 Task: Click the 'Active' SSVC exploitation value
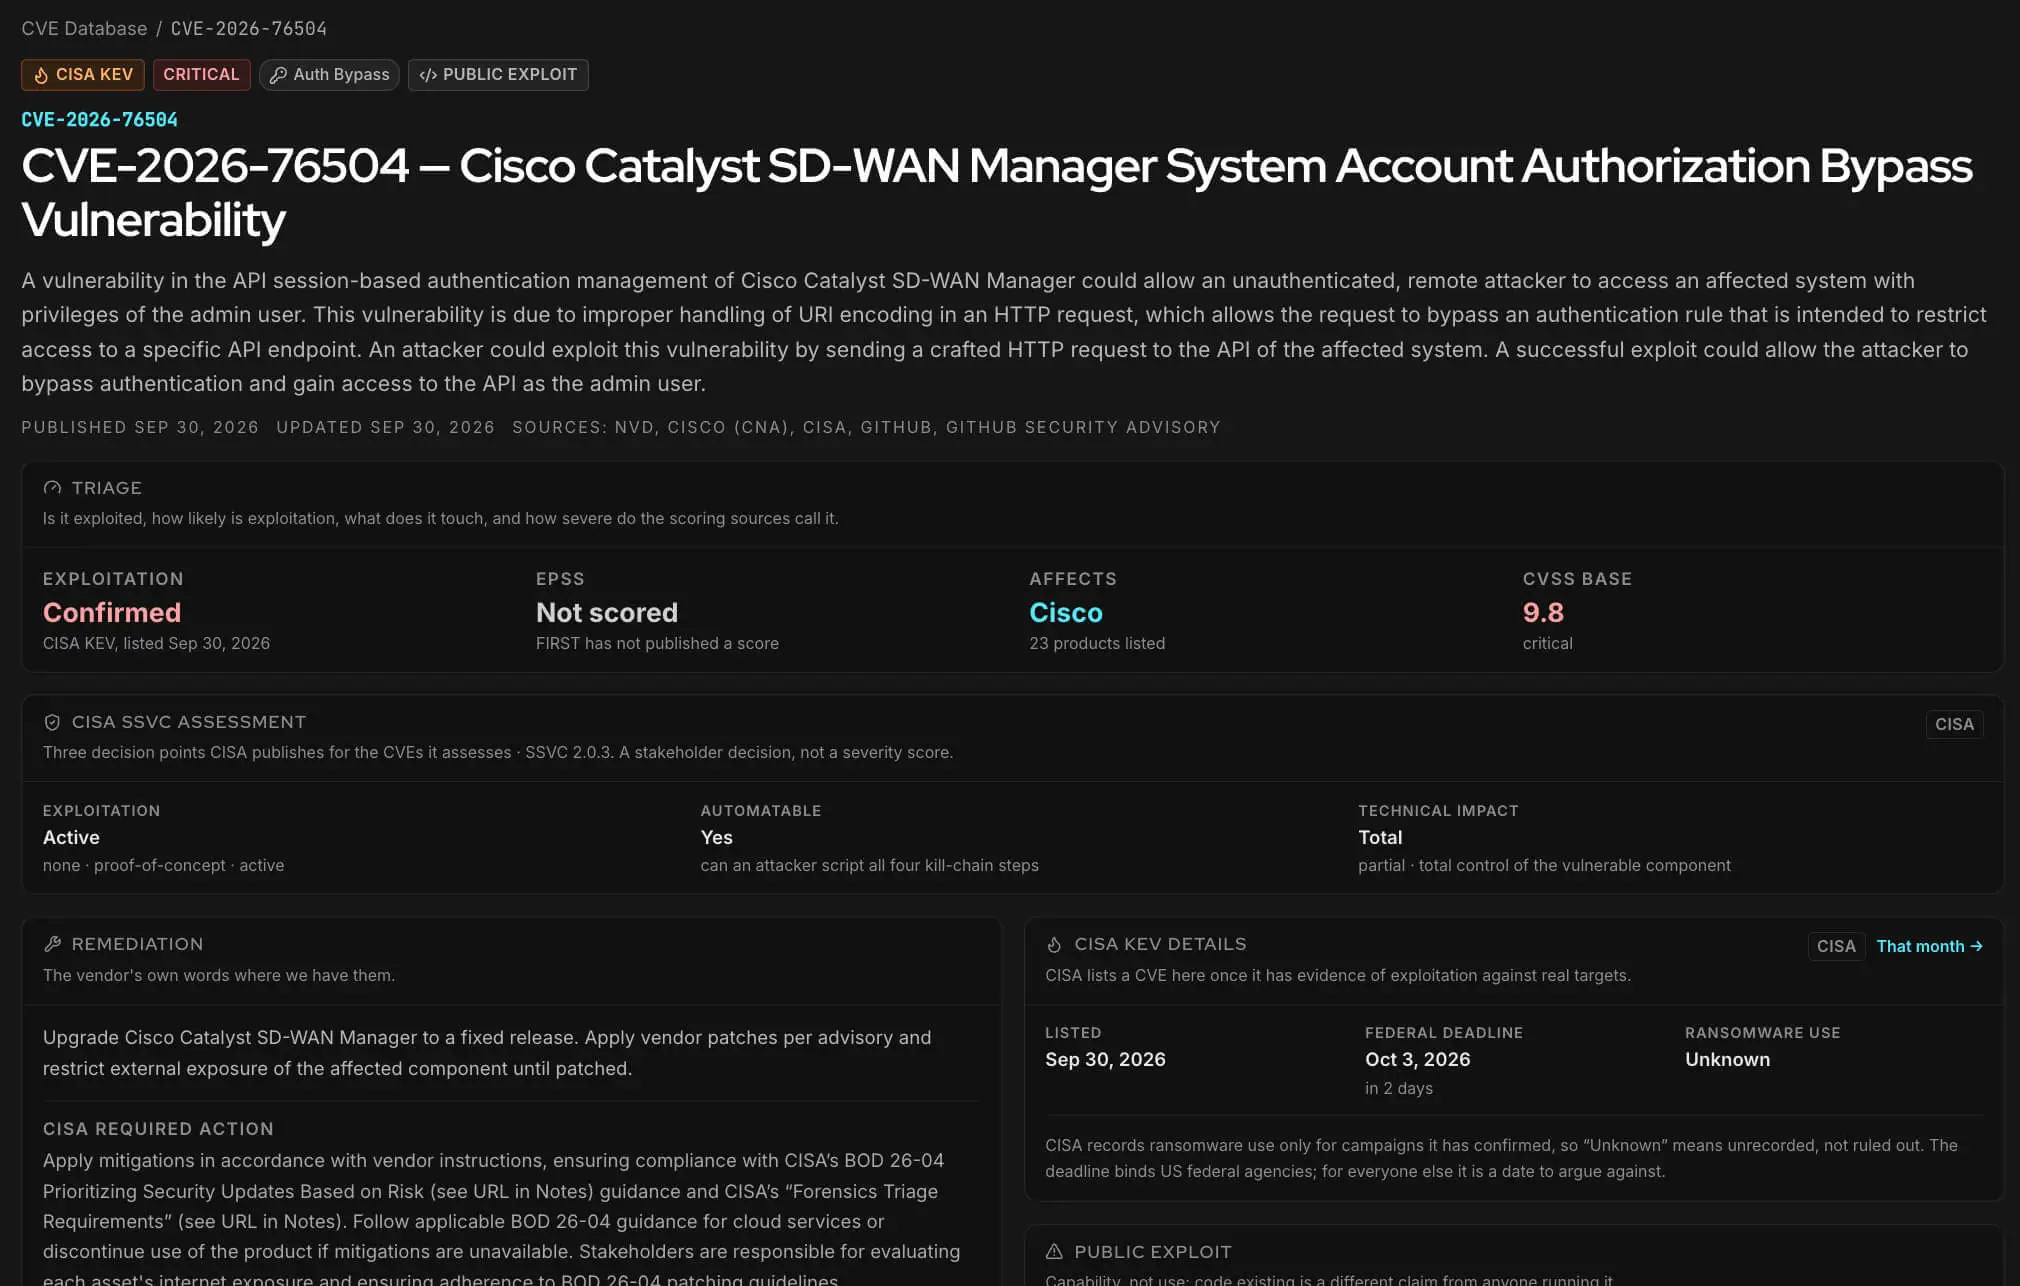71,837
